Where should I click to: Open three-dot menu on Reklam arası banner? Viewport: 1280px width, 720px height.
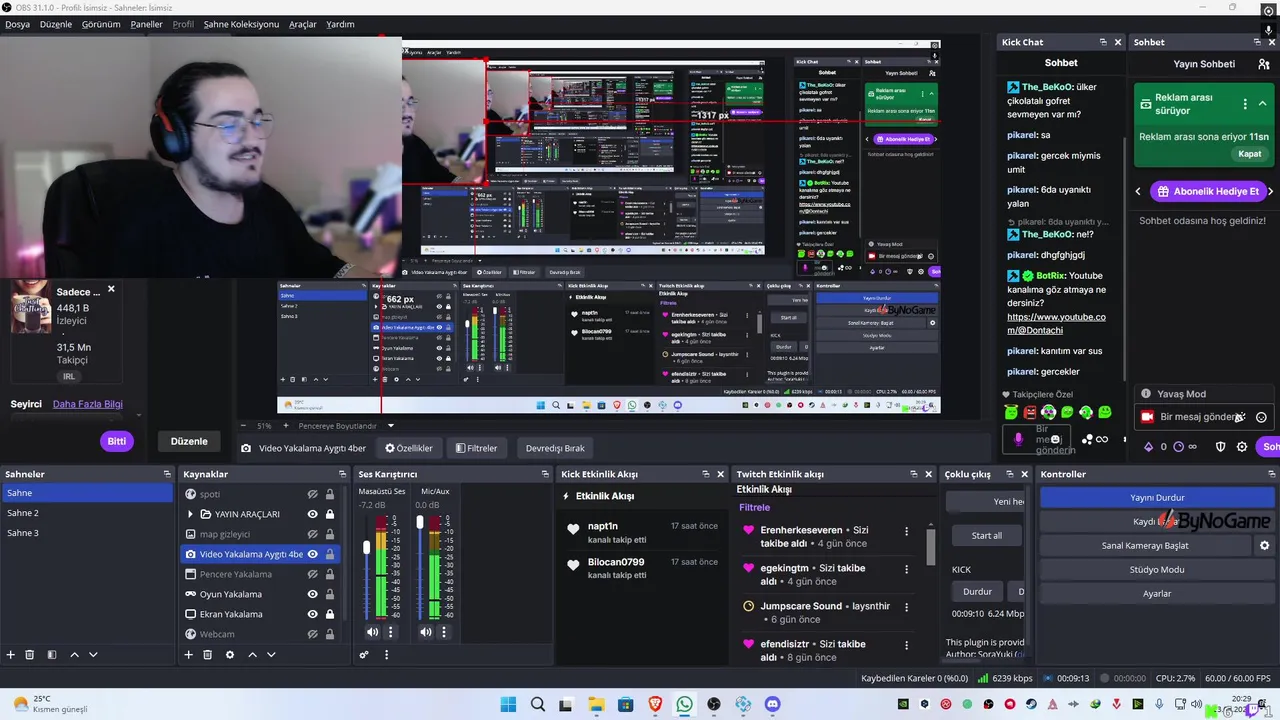pyautogui.click(x=1245, y=104)
